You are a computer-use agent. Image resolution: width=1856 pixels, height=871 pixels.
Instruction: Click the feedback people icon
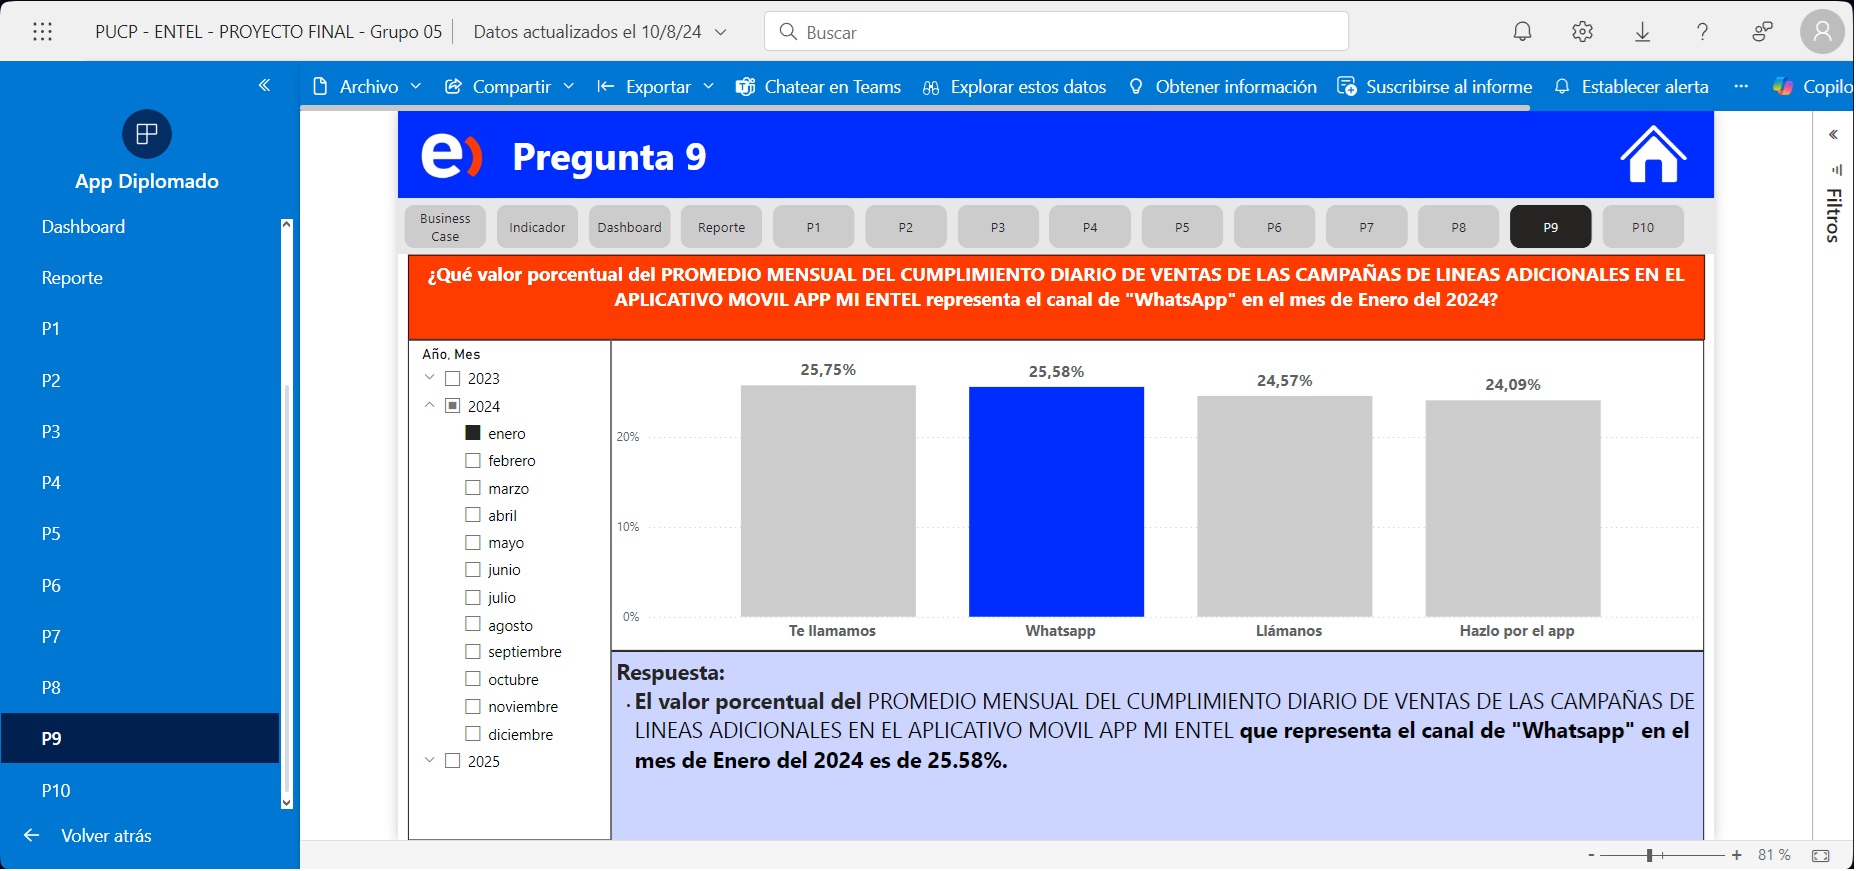[x=1764, y=32]
